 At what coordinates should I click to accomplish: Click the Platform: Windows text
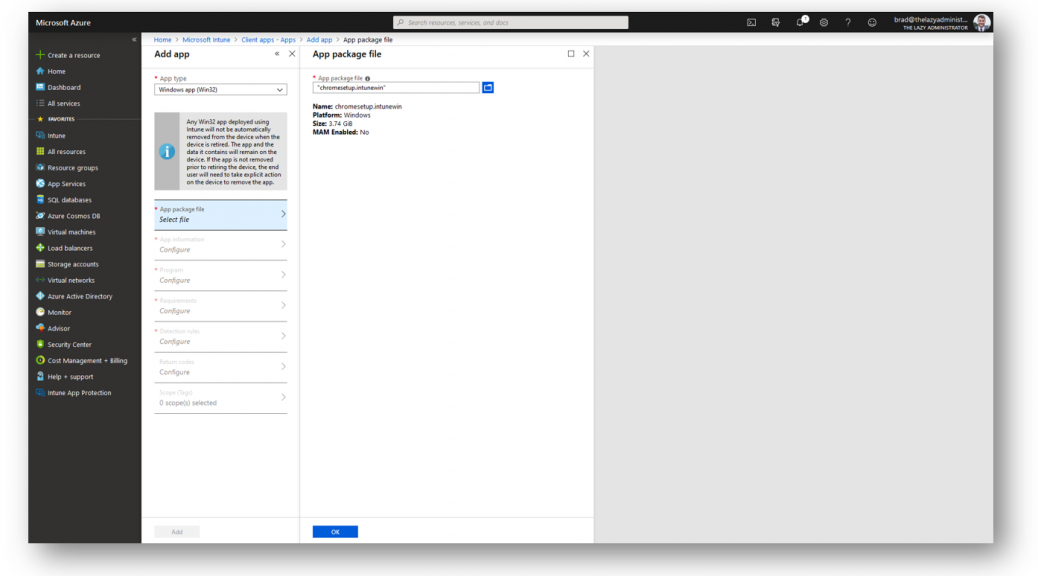(342, 115)
